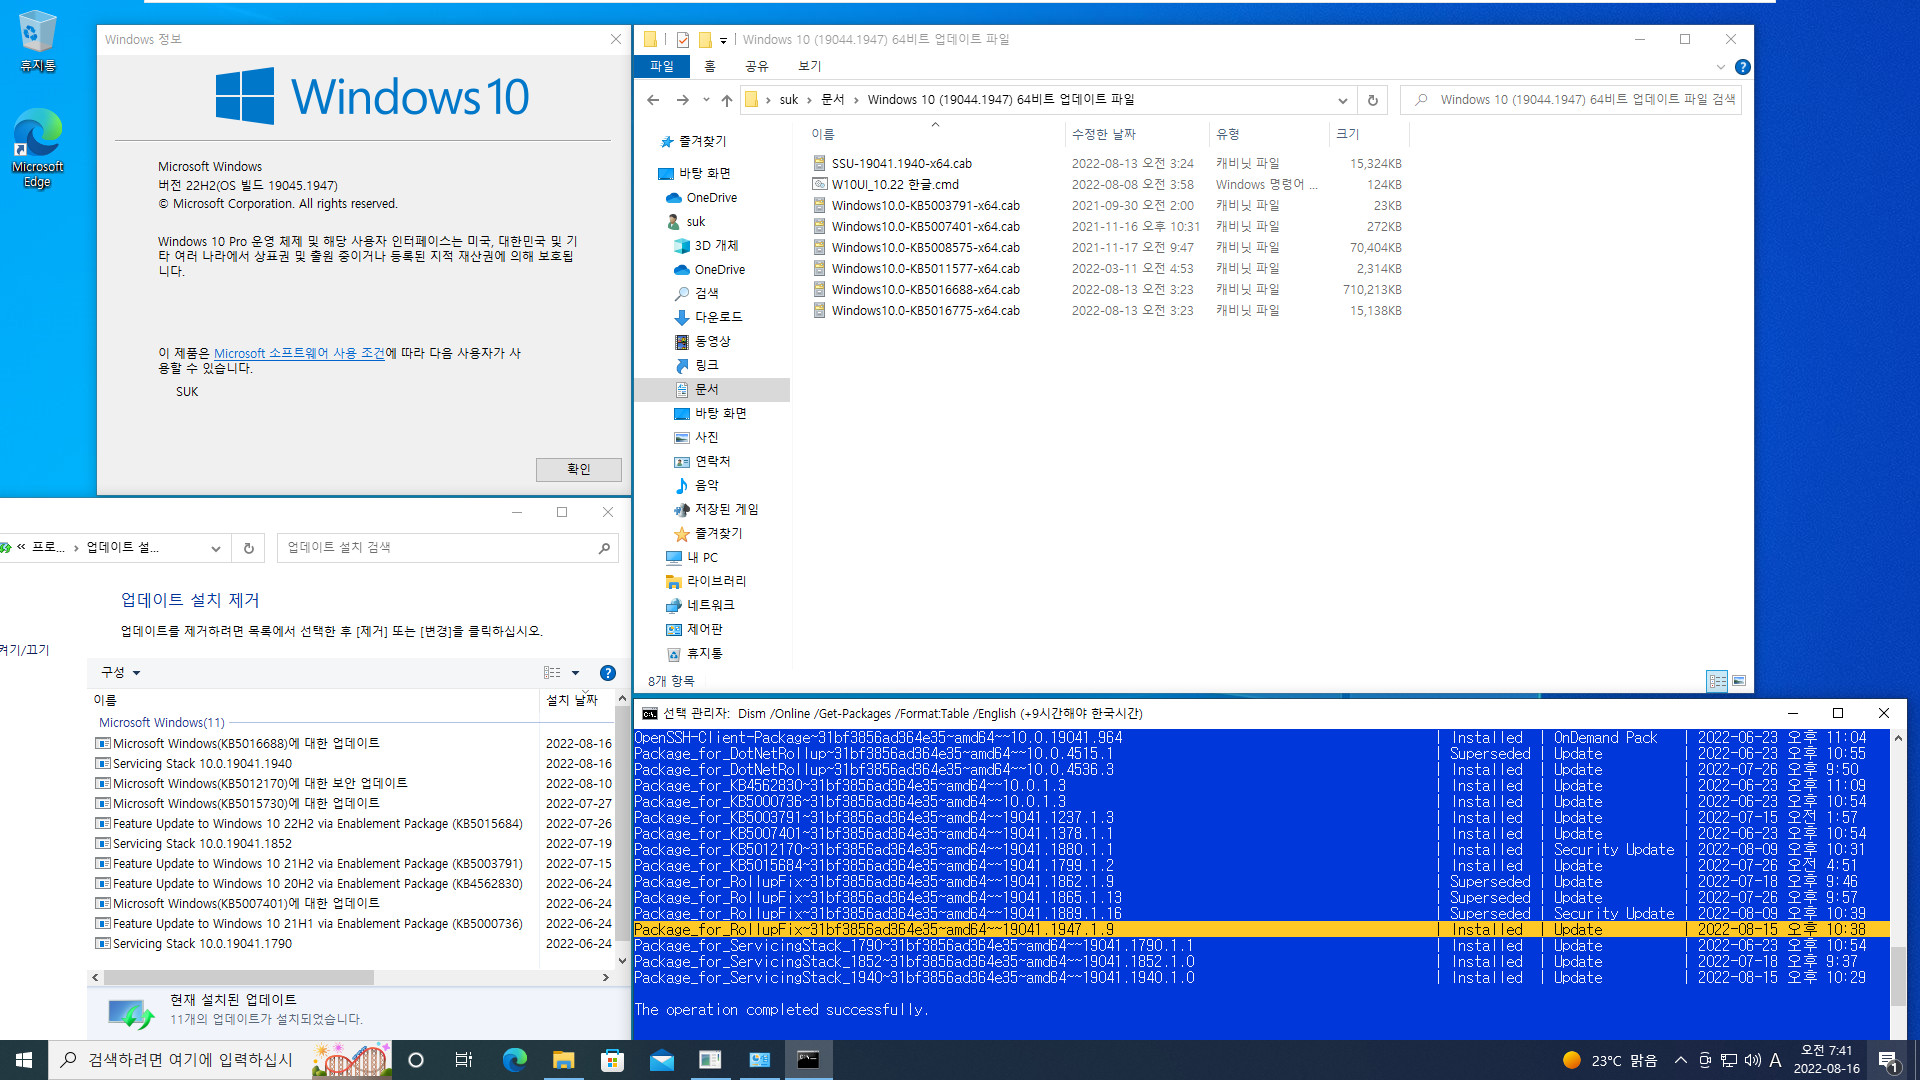Click the taskbar search box

point(221,1060)
